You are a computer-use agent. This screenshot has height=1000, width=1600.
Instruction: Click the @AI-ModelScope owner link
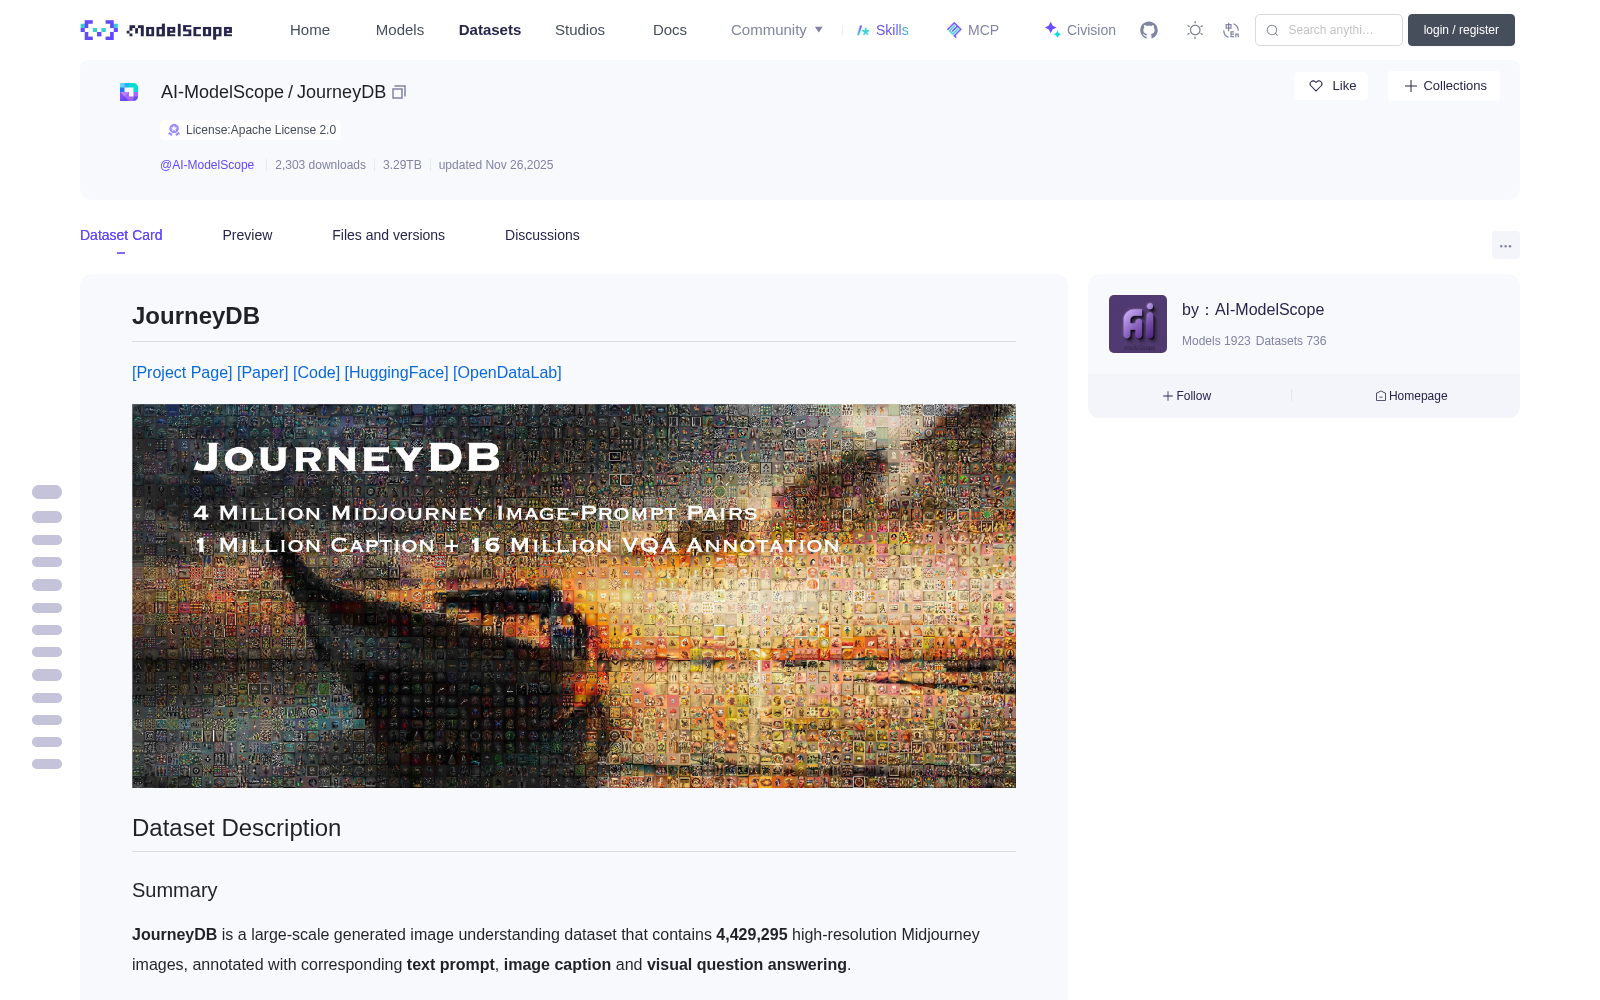(x=207, y=165)
